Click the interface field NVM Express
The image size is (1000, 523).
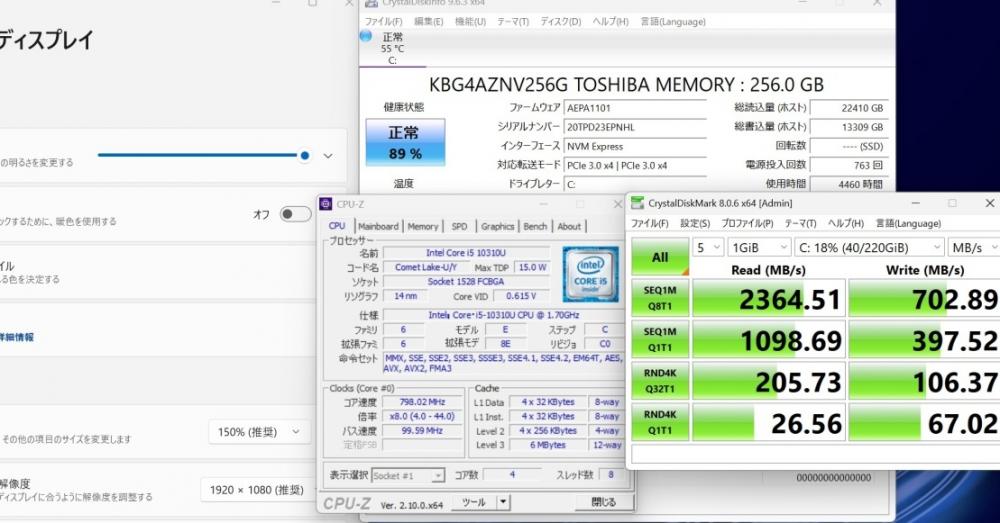(x=635, y=146)
